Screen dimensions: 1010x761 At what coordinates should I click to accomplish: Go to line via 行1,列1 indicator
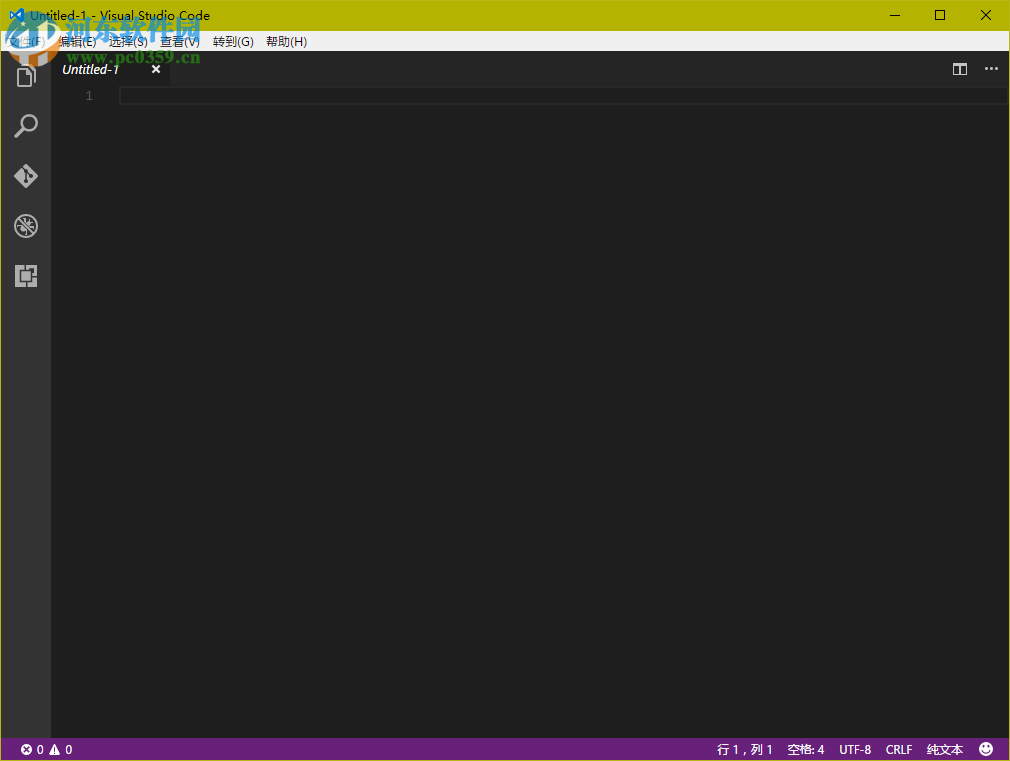click(743, 748)
